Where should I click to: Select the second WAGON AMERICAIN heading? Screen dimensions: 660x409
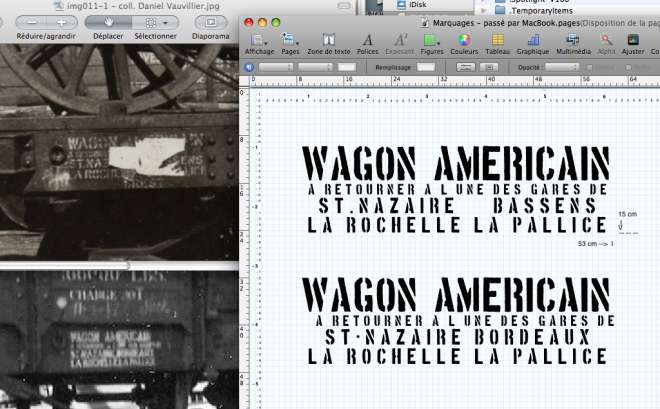pos(456,295)
